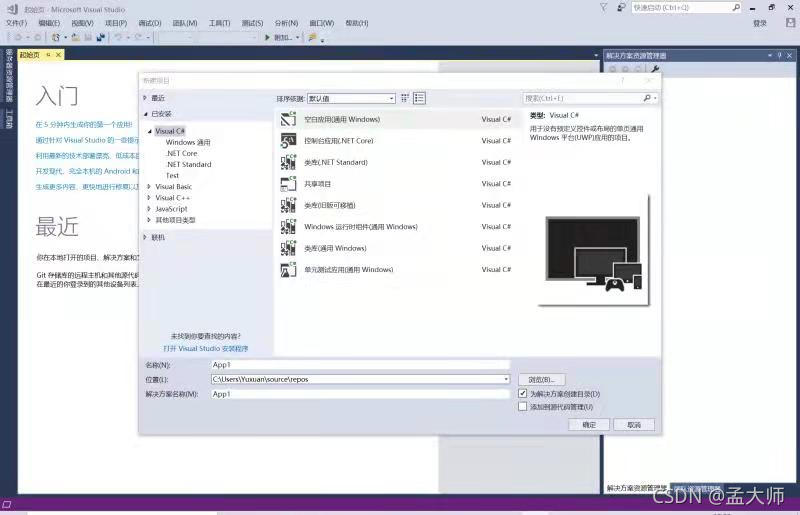Click the template search magnifier icon

[647, 98]
